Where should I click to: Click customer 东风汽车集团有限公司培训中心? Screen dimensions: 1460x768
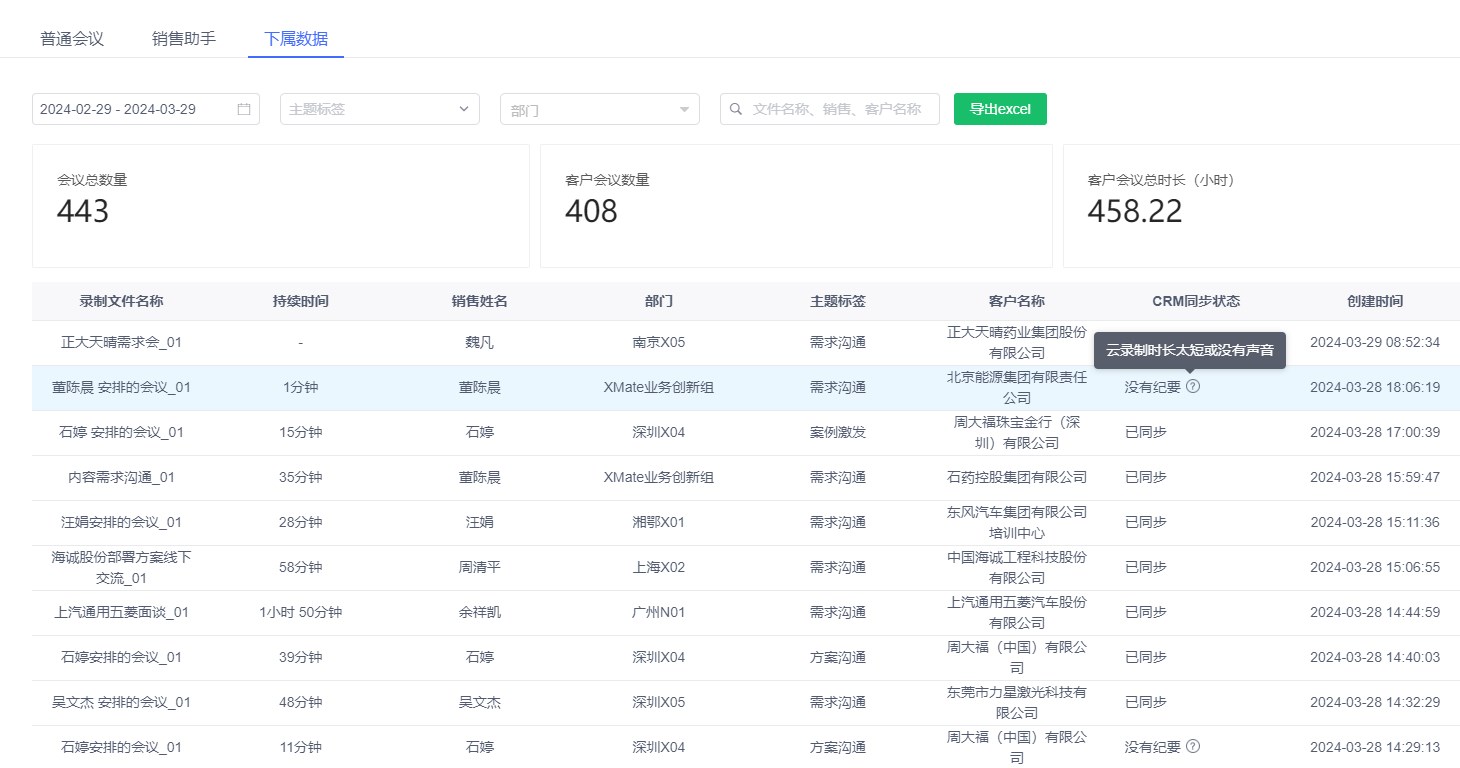click(1017, 522)
